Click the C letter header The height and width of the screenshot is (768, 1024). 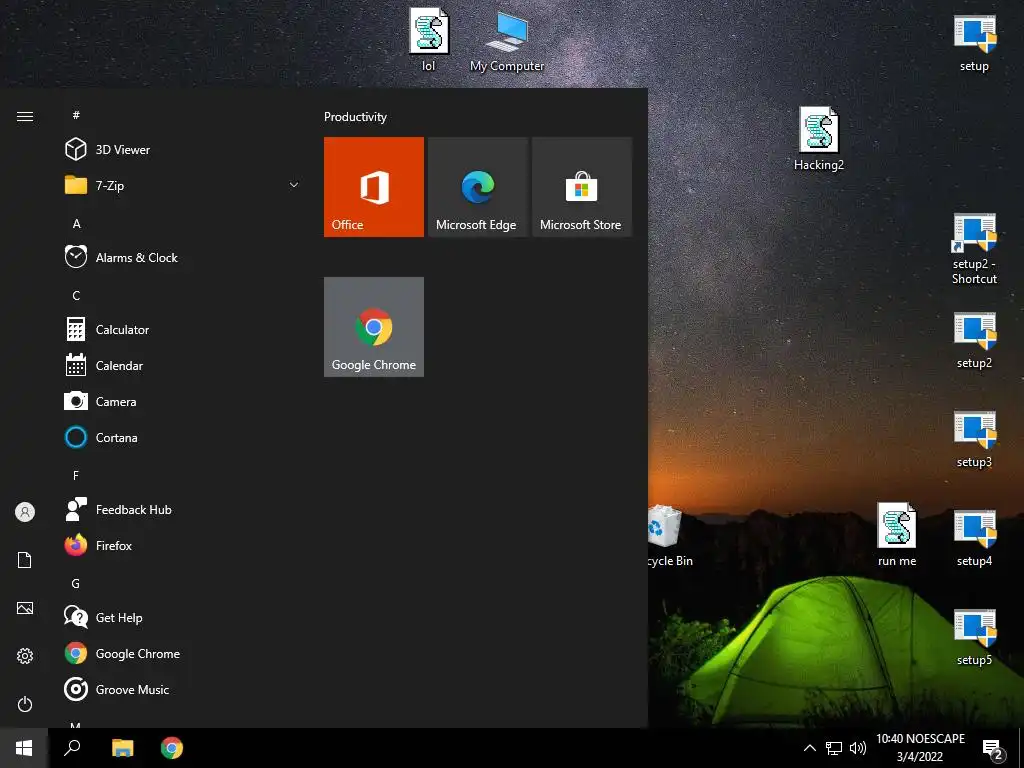point(76,295)
